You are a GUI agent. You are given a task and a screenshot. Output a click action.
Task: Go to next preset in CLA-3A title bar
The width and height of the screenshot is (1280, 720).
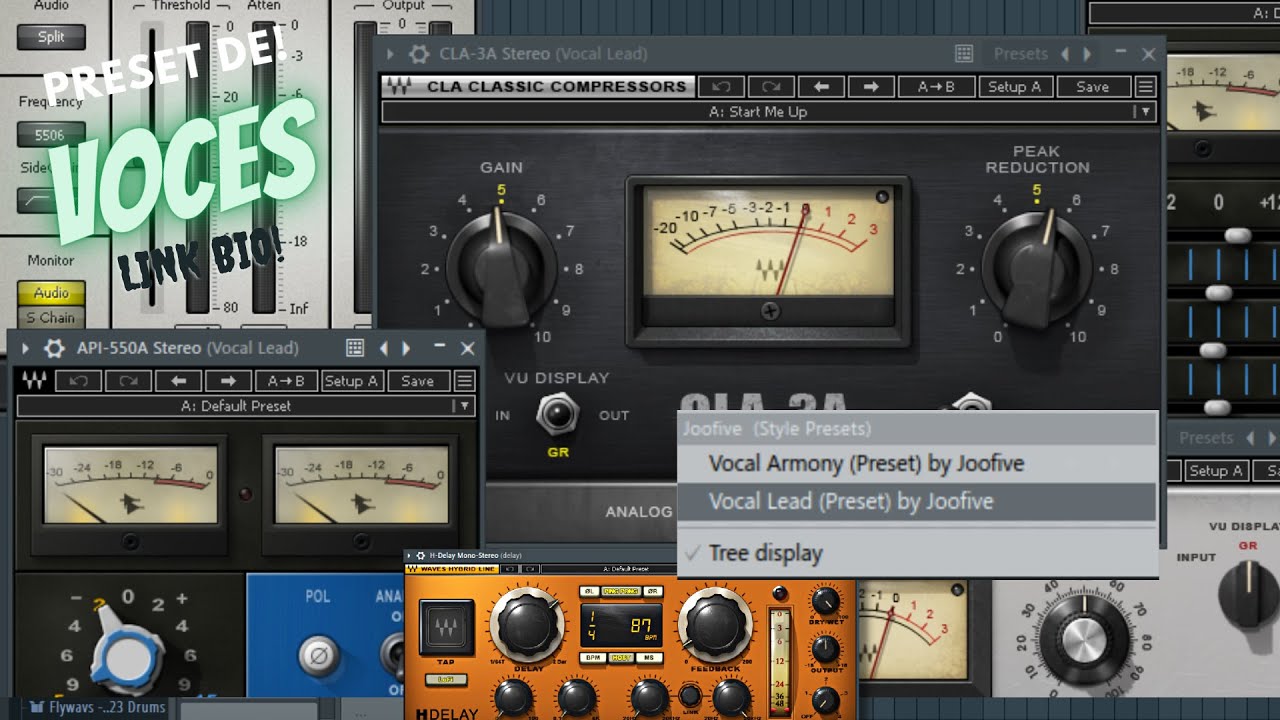pyautogui.click(x=1088, y=54)
